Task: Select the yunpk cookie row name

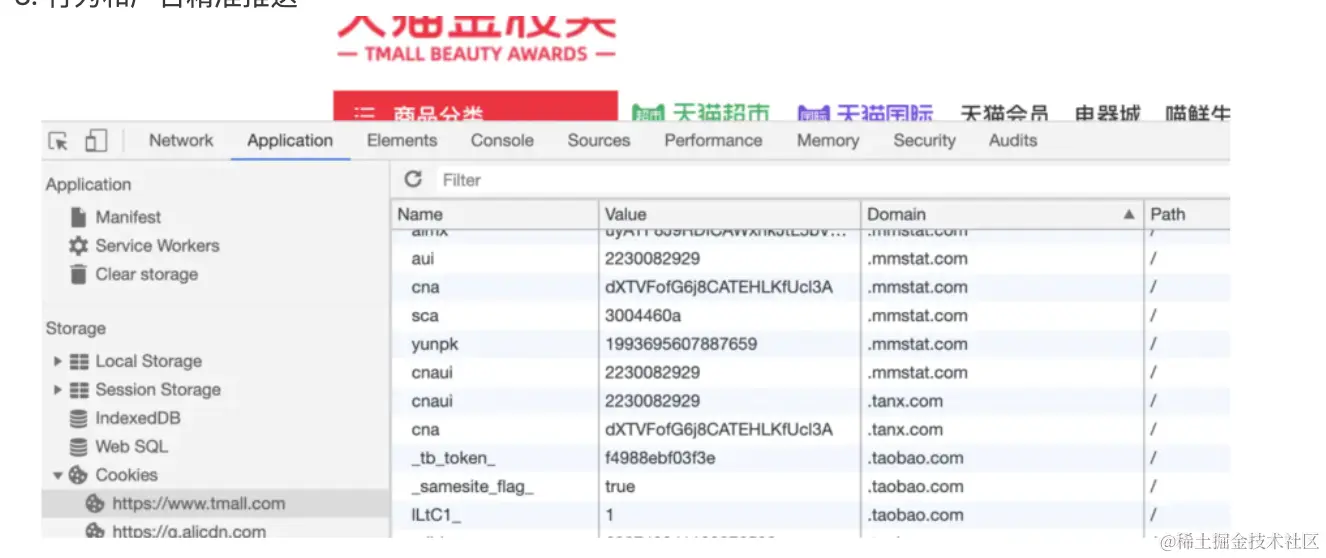Action: [434, 344]
